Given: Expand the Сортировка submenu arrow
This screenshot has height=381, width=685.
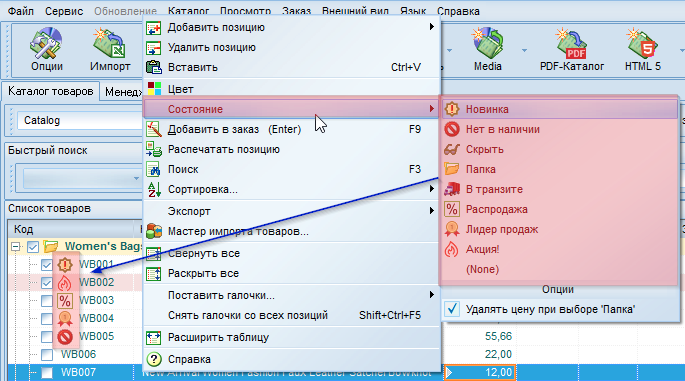Looking at the screenshot, I should 432,189.
